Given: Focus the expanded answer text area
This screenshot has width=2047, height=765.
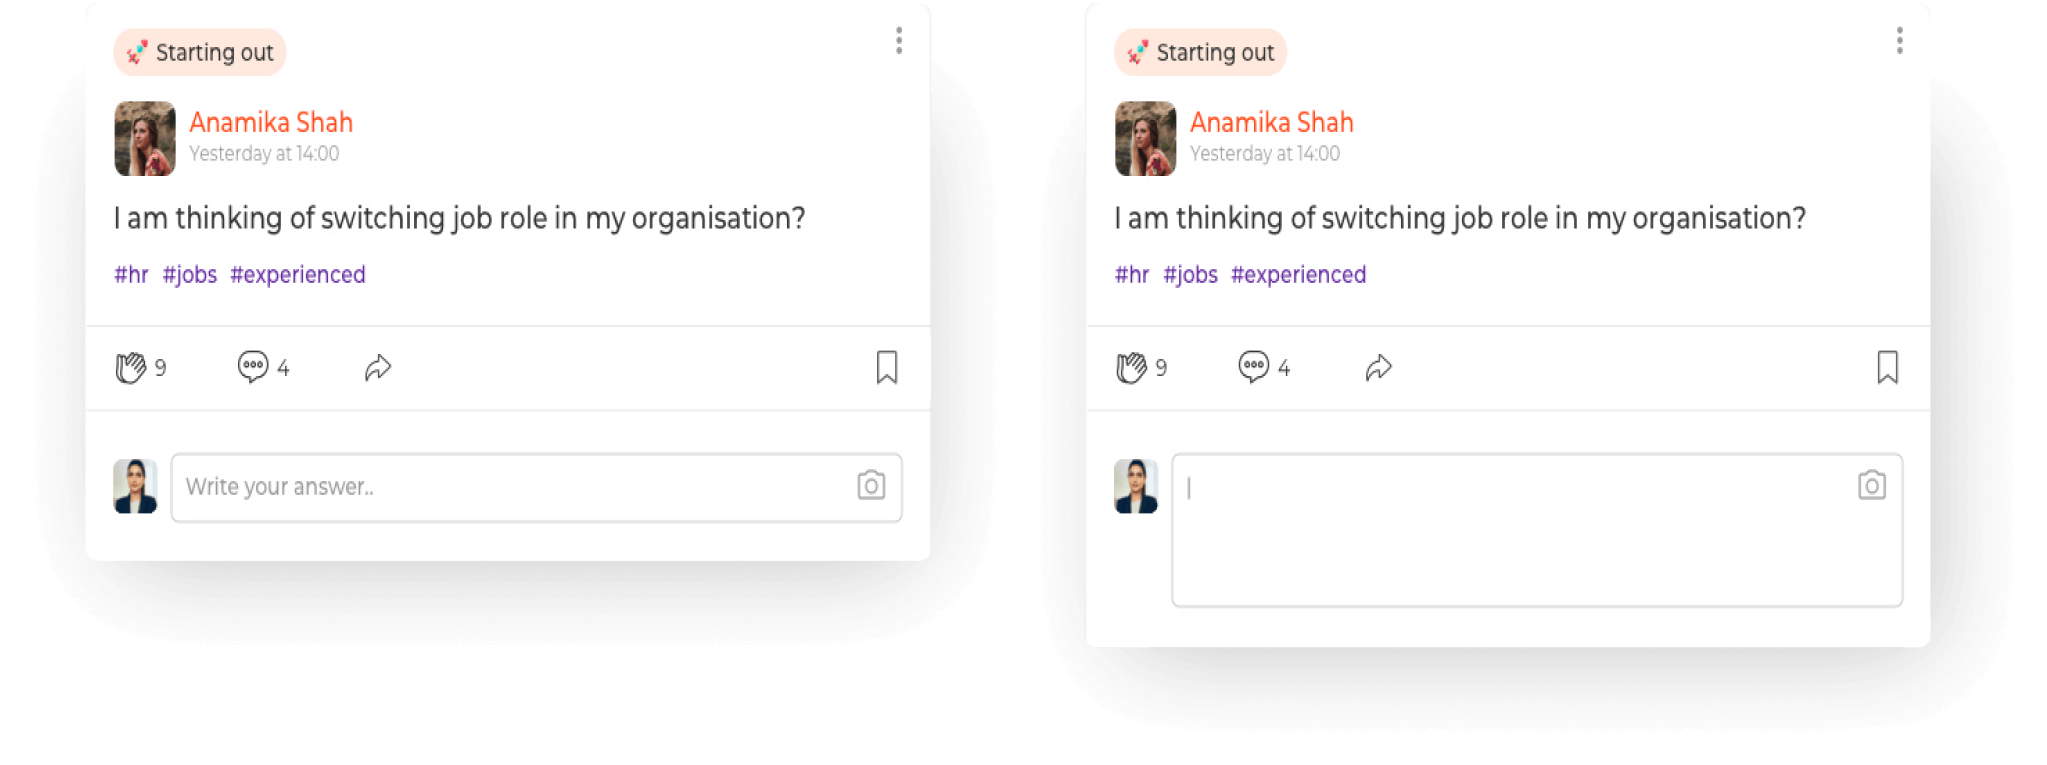Looking at the screenshot, I should [x=1537, y=530].
